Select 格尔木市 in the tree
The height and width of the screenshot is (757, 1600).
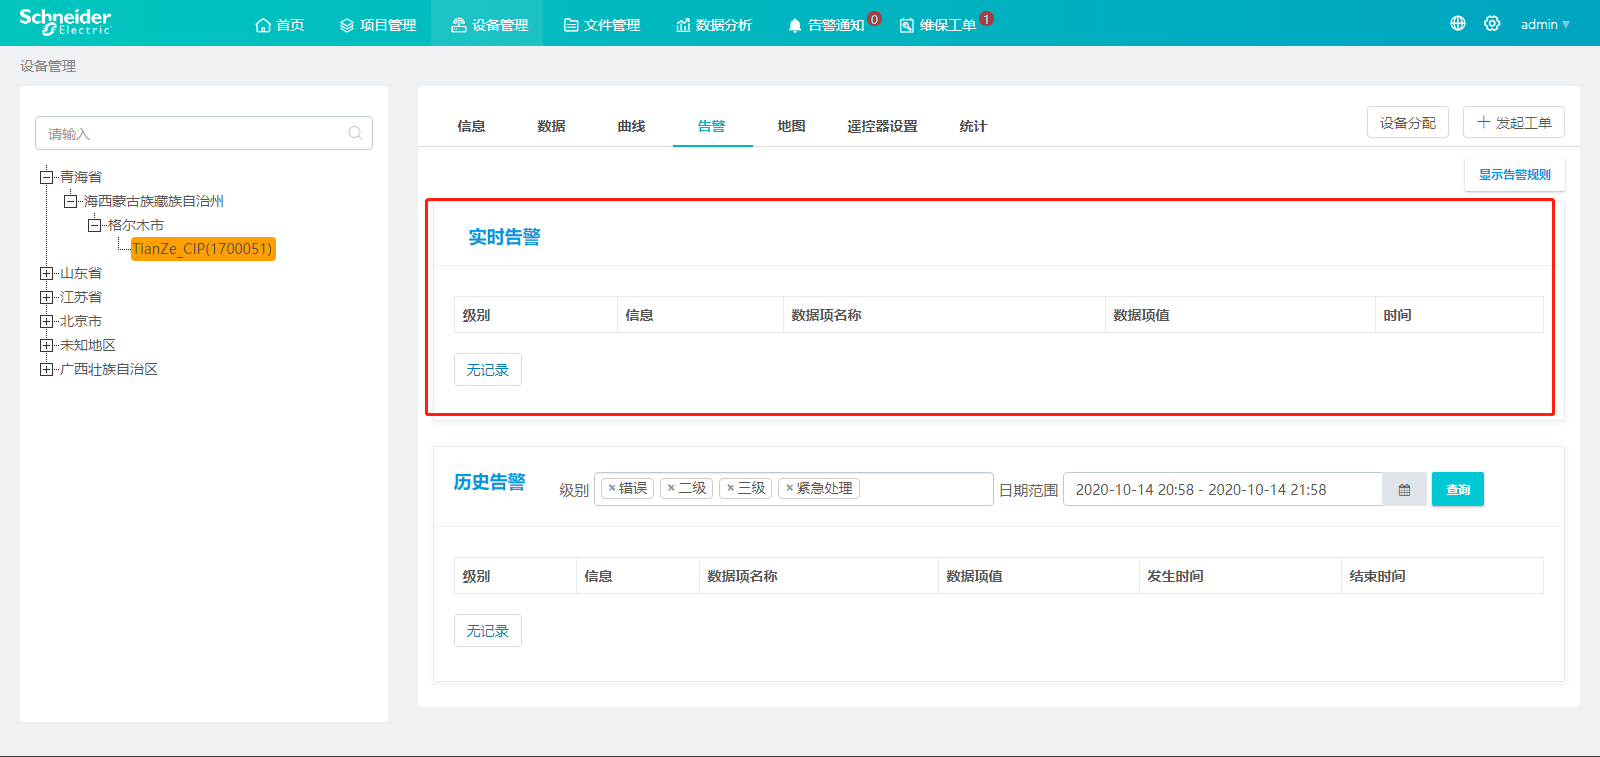[x=136, y=225]
